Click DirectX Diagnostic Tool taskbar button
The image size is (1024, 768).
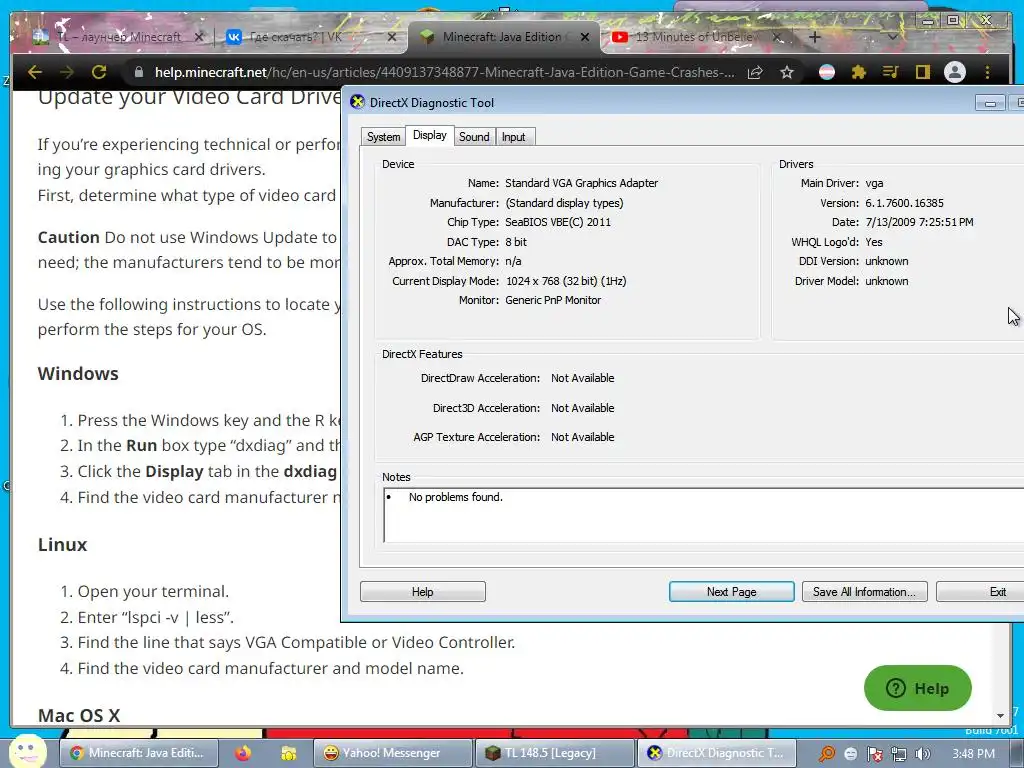(716, 753)
